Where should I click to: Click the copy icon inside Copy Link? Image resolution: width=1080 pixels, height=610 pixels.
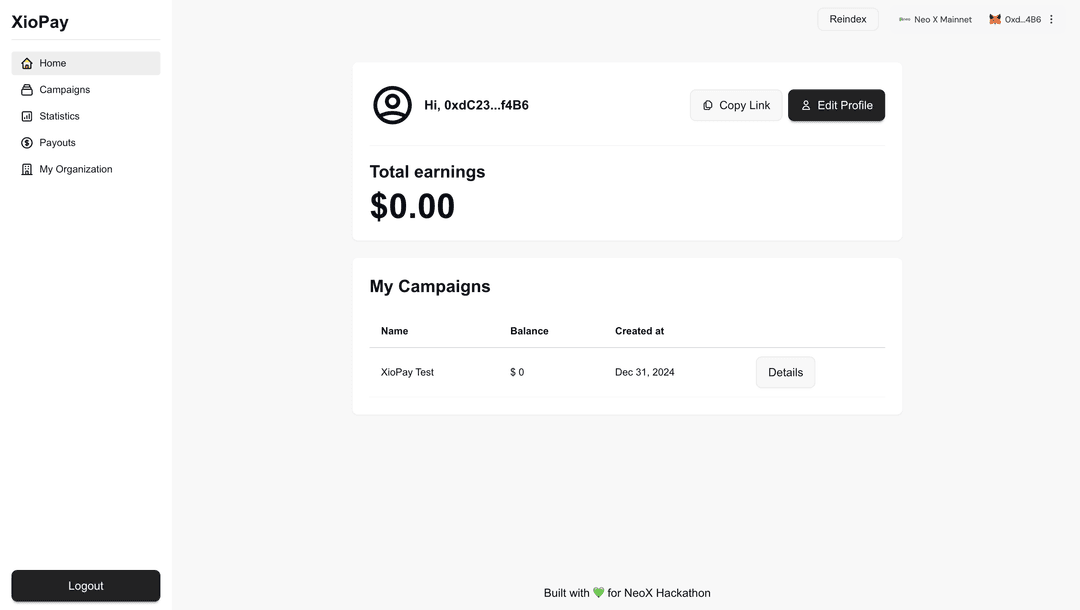click(707, 105)
